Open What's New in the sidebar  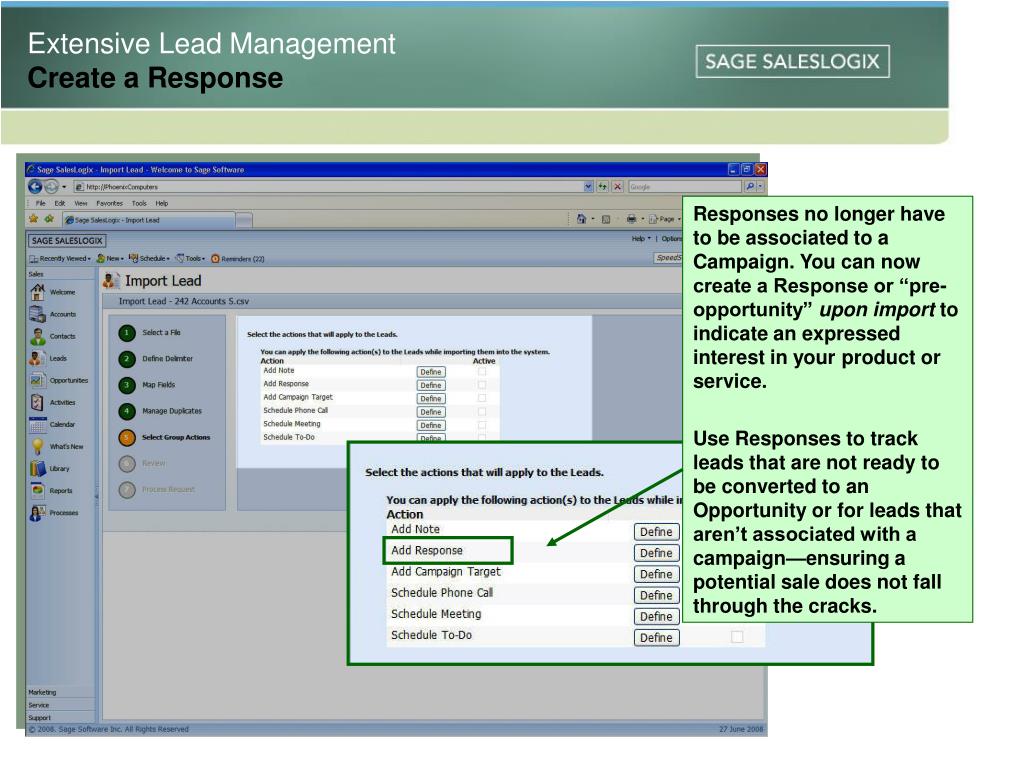57,447
